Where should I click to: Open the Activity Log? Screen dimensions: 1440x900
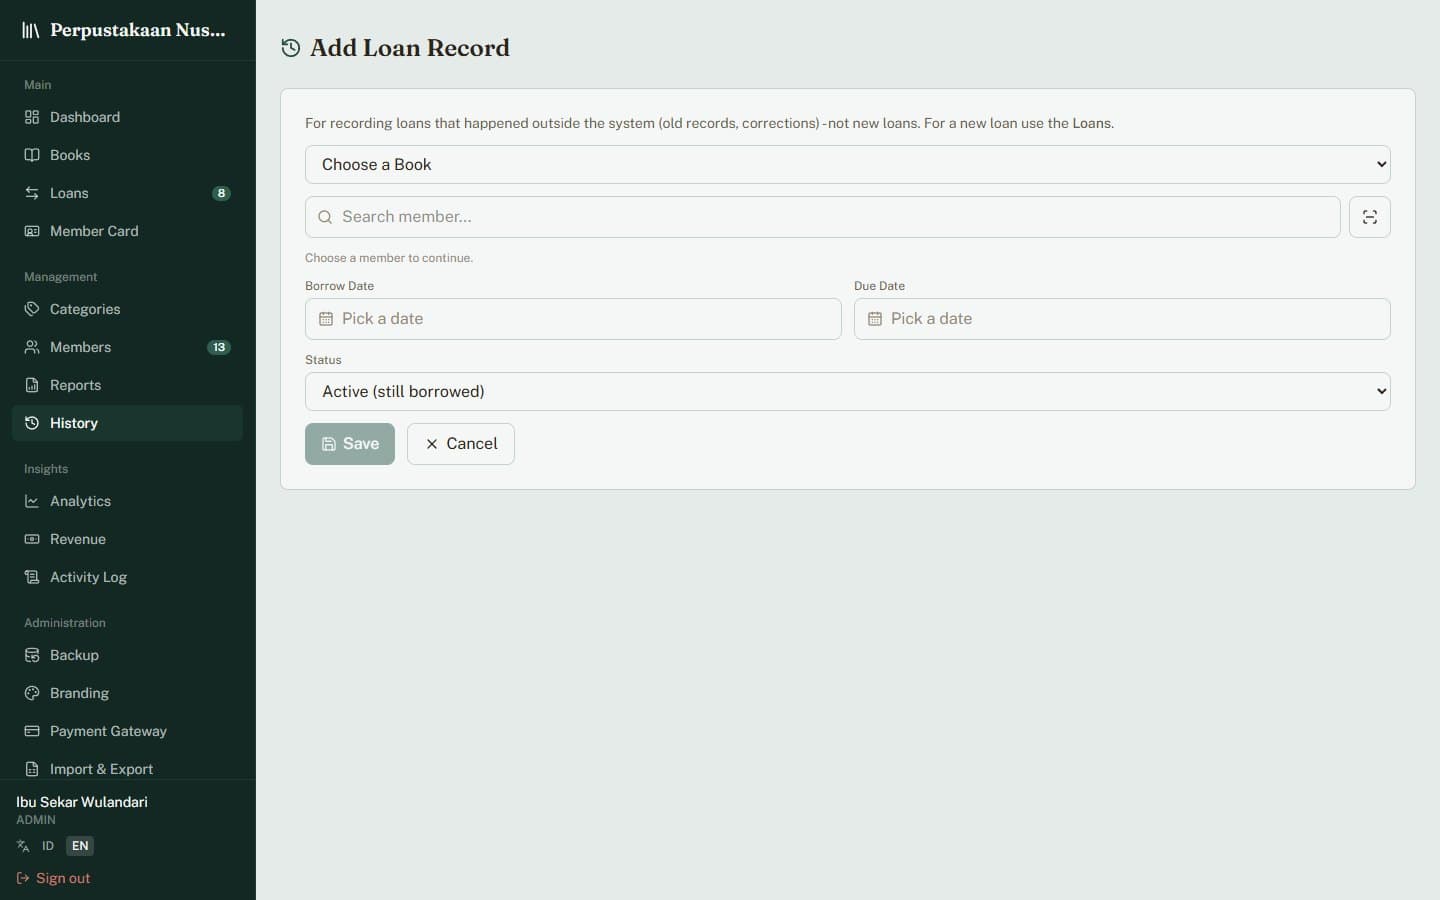coord(127,577)
